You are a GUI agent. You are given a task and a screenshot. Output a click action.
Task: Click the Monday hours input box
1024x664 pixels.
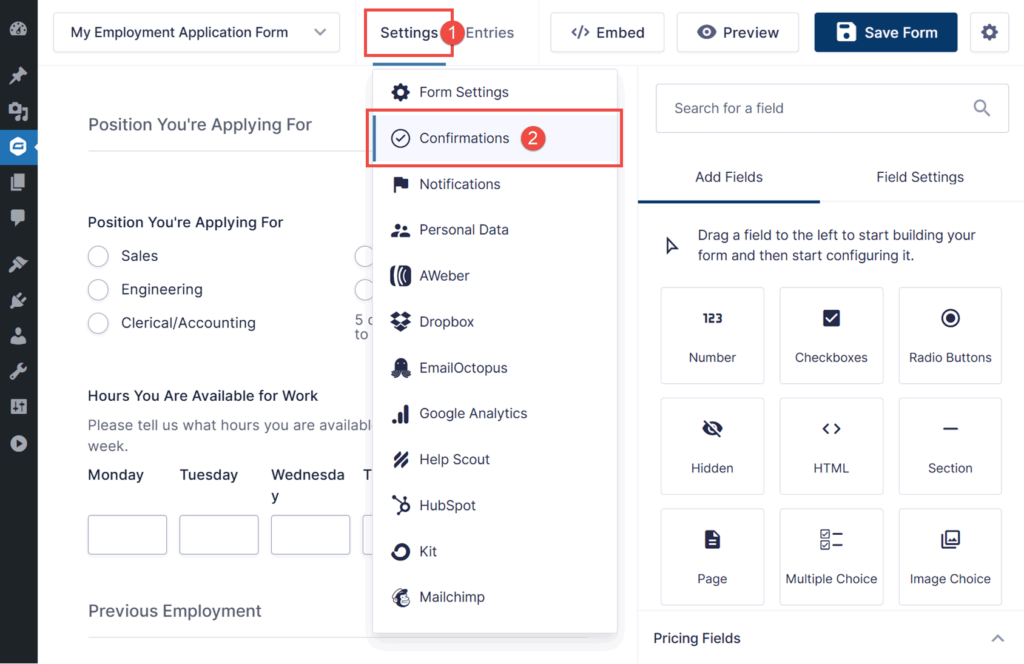(x=127, y=535)
